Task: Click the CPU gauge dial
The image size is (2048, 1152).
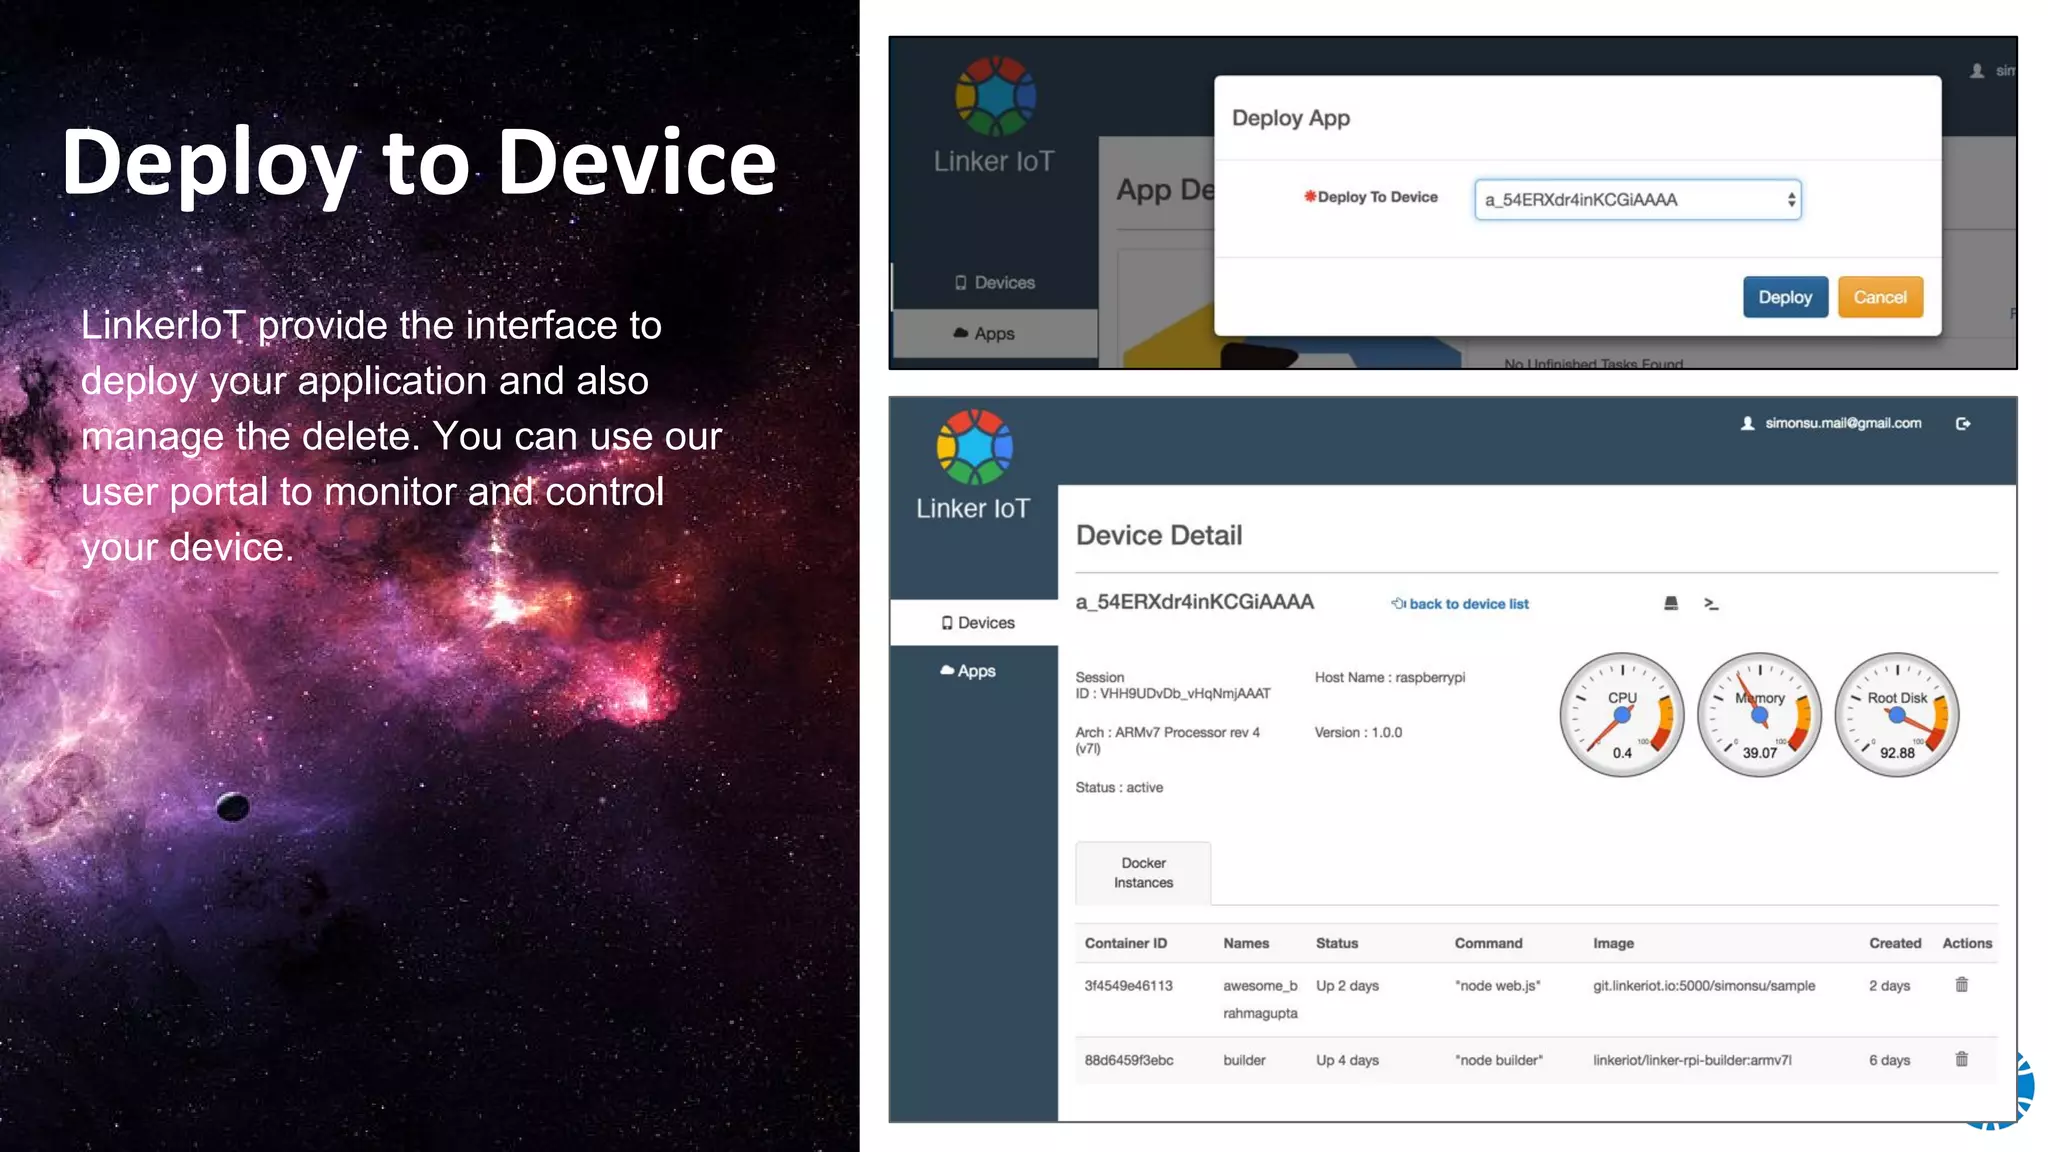Action: 1621,715
